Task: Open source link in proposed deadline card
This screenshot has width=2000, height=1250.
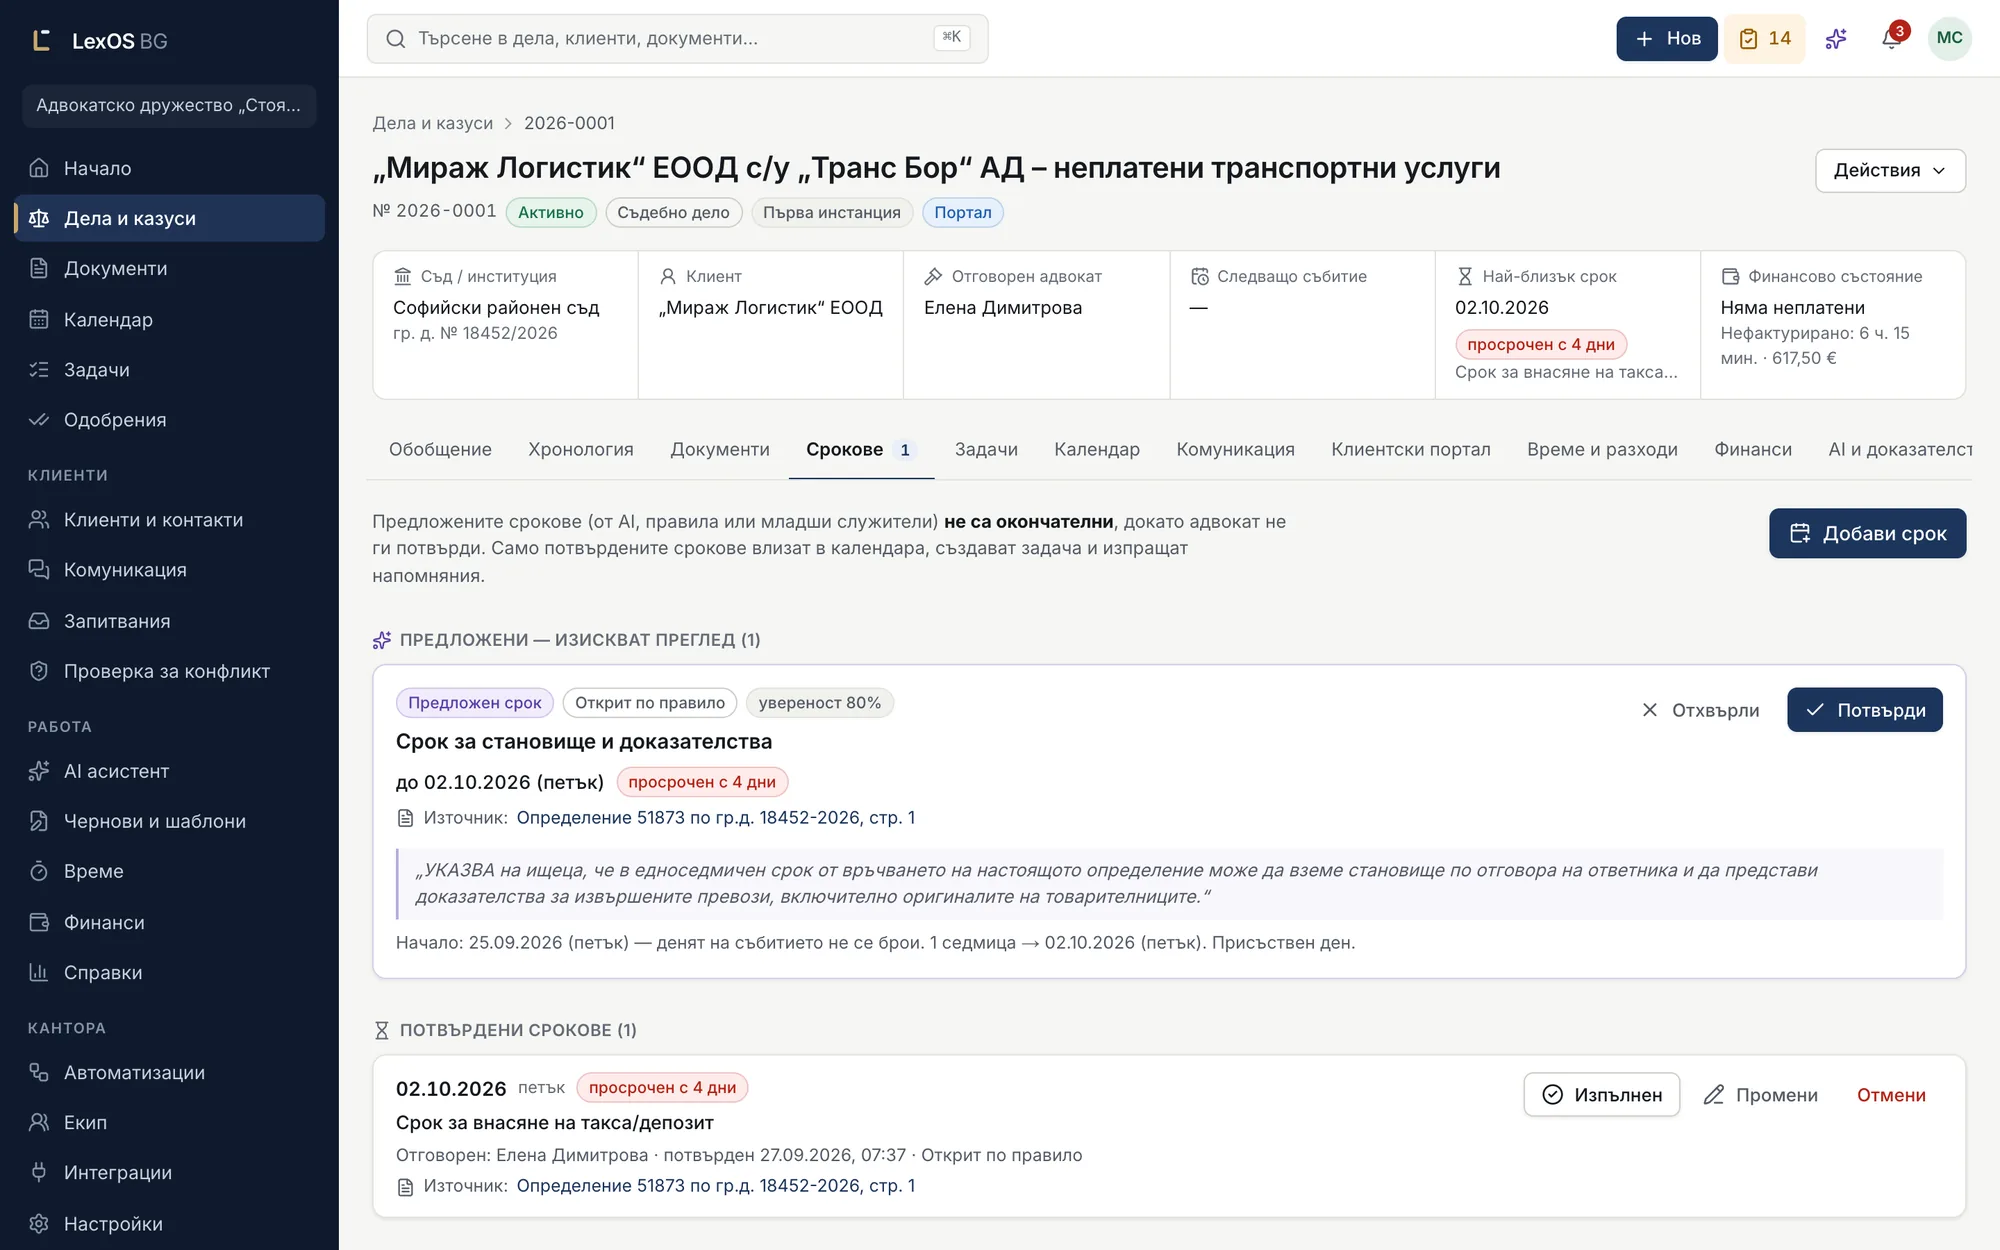Action: click(715, 817)
